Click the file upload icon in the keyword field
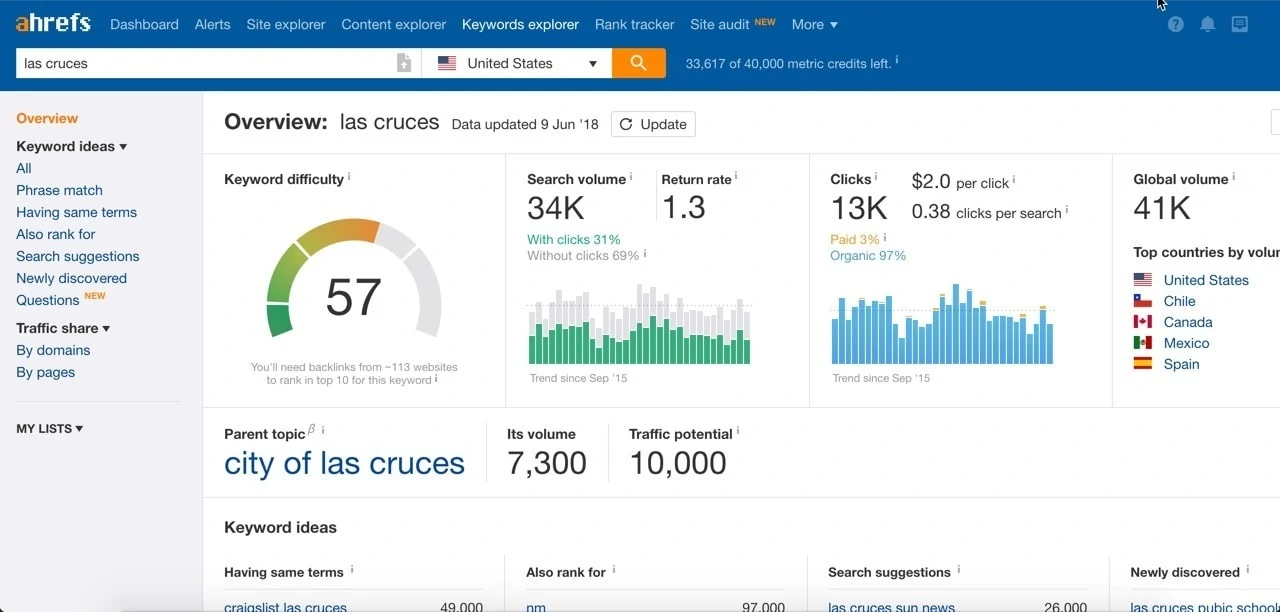The height and width of the screenshot is (612, 1280). (404, 63)
